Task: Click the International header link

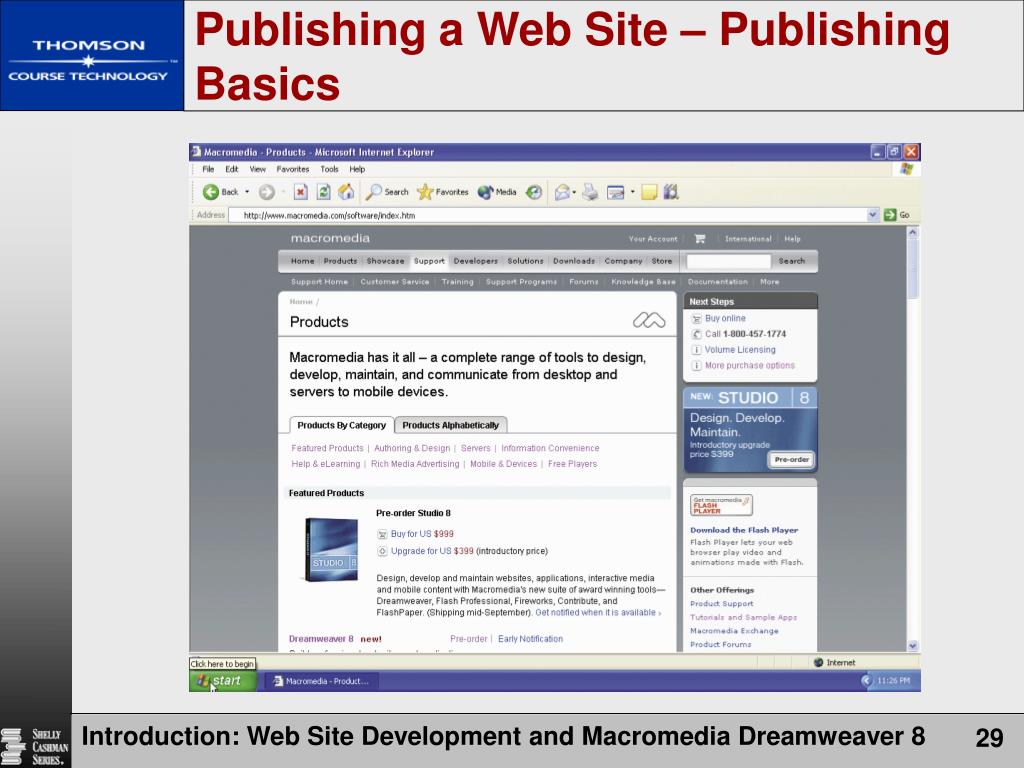Action: tap(748, 239)
